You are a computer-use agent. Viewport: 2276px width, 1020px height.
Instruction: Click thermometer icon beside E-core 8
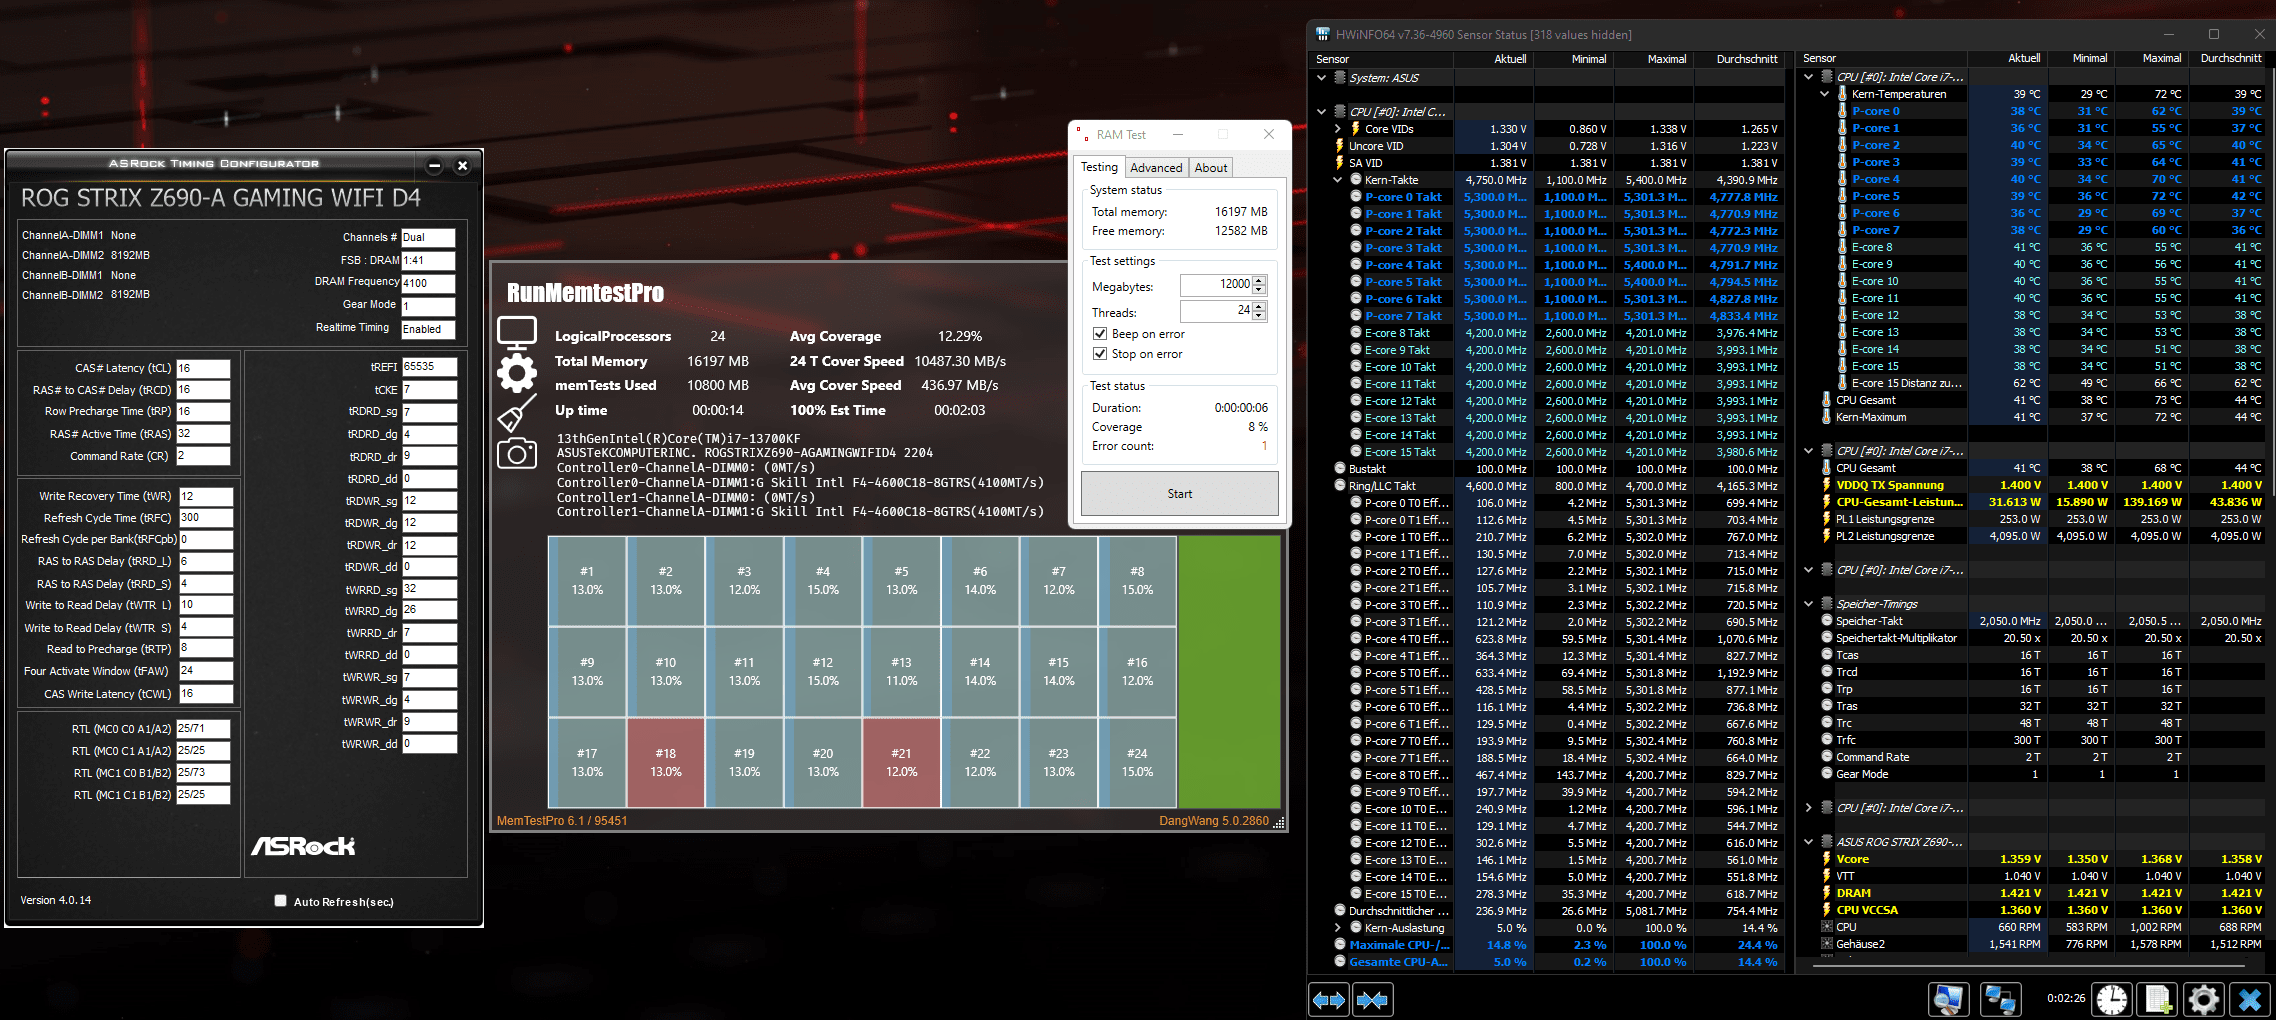coord(1842,247)
